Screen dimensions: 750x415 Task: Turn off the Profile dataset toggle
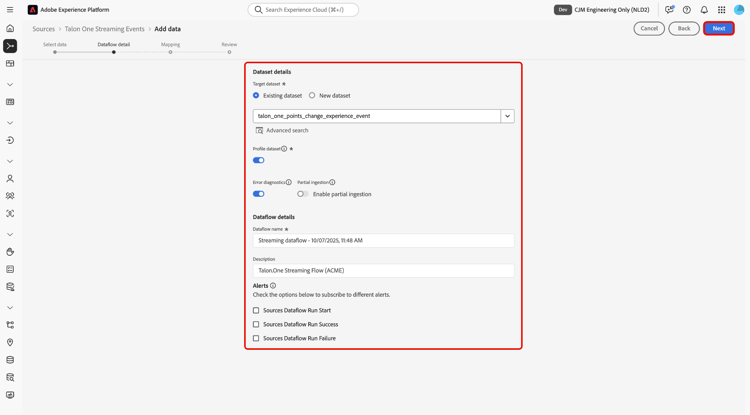click(x=259, y=160)
